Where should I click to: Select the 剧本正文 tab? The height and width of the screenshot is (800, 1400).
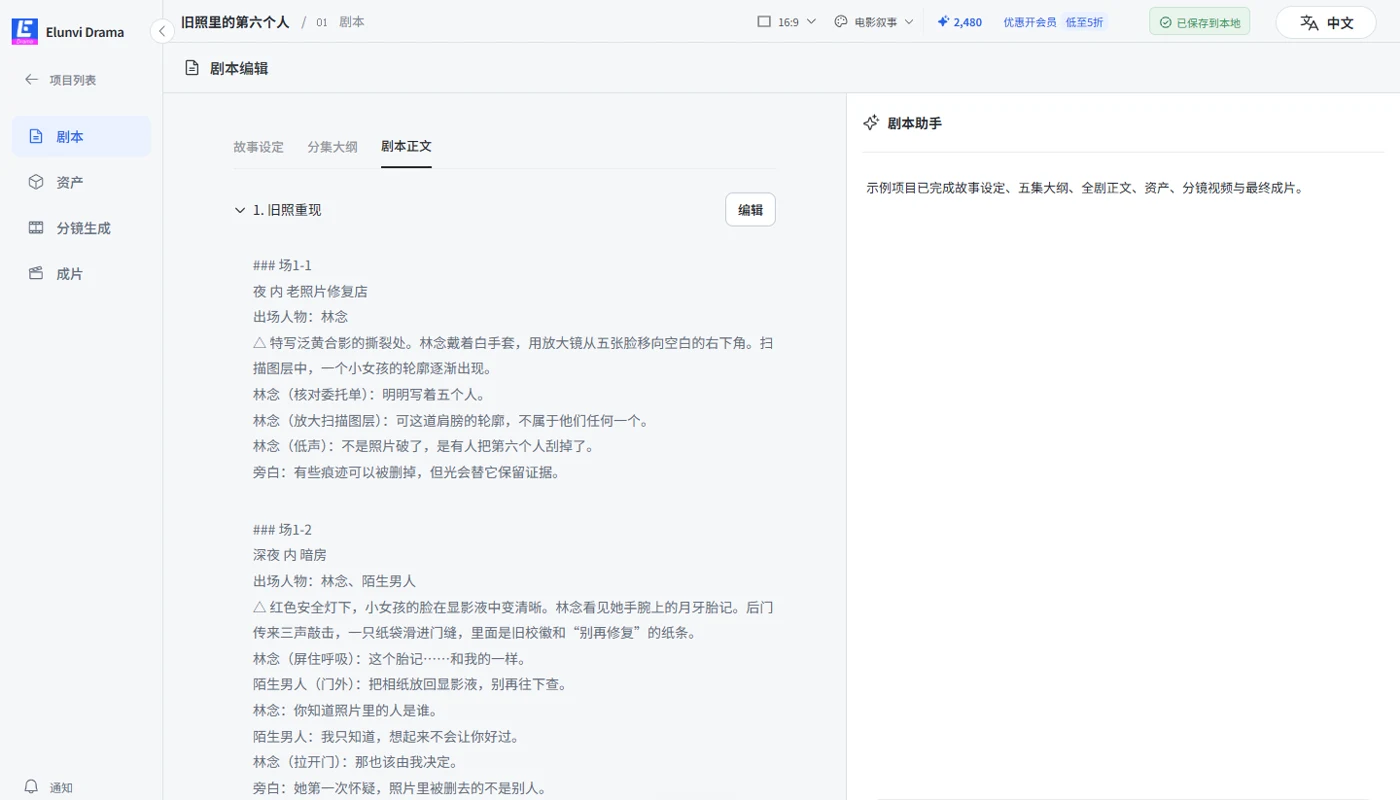click(x=406, y=146)
